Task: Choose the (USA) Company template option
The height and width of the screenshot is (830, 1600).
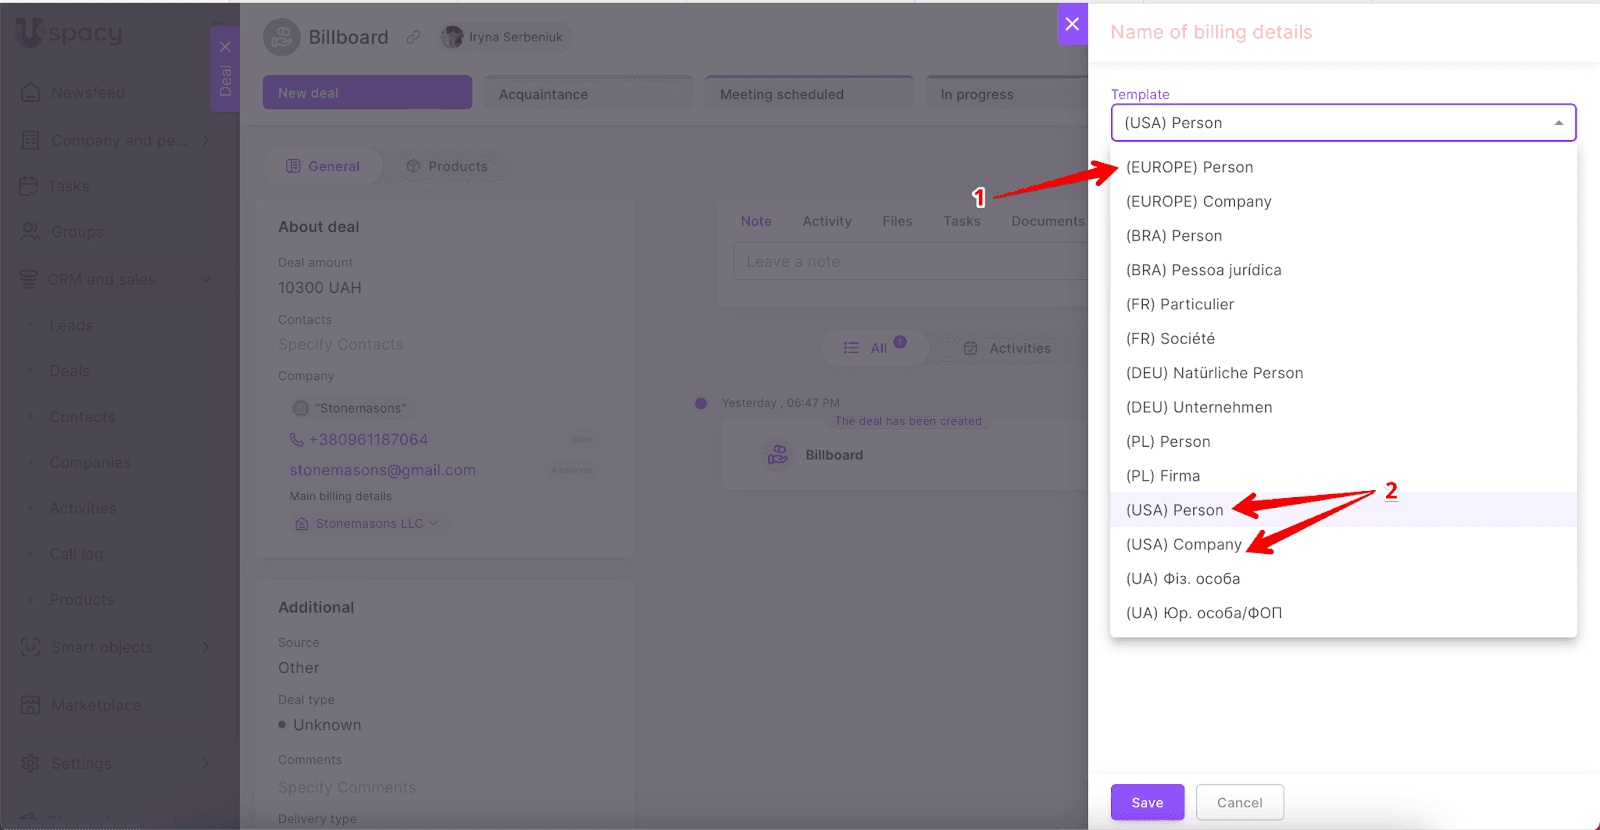Action: 1183,544
